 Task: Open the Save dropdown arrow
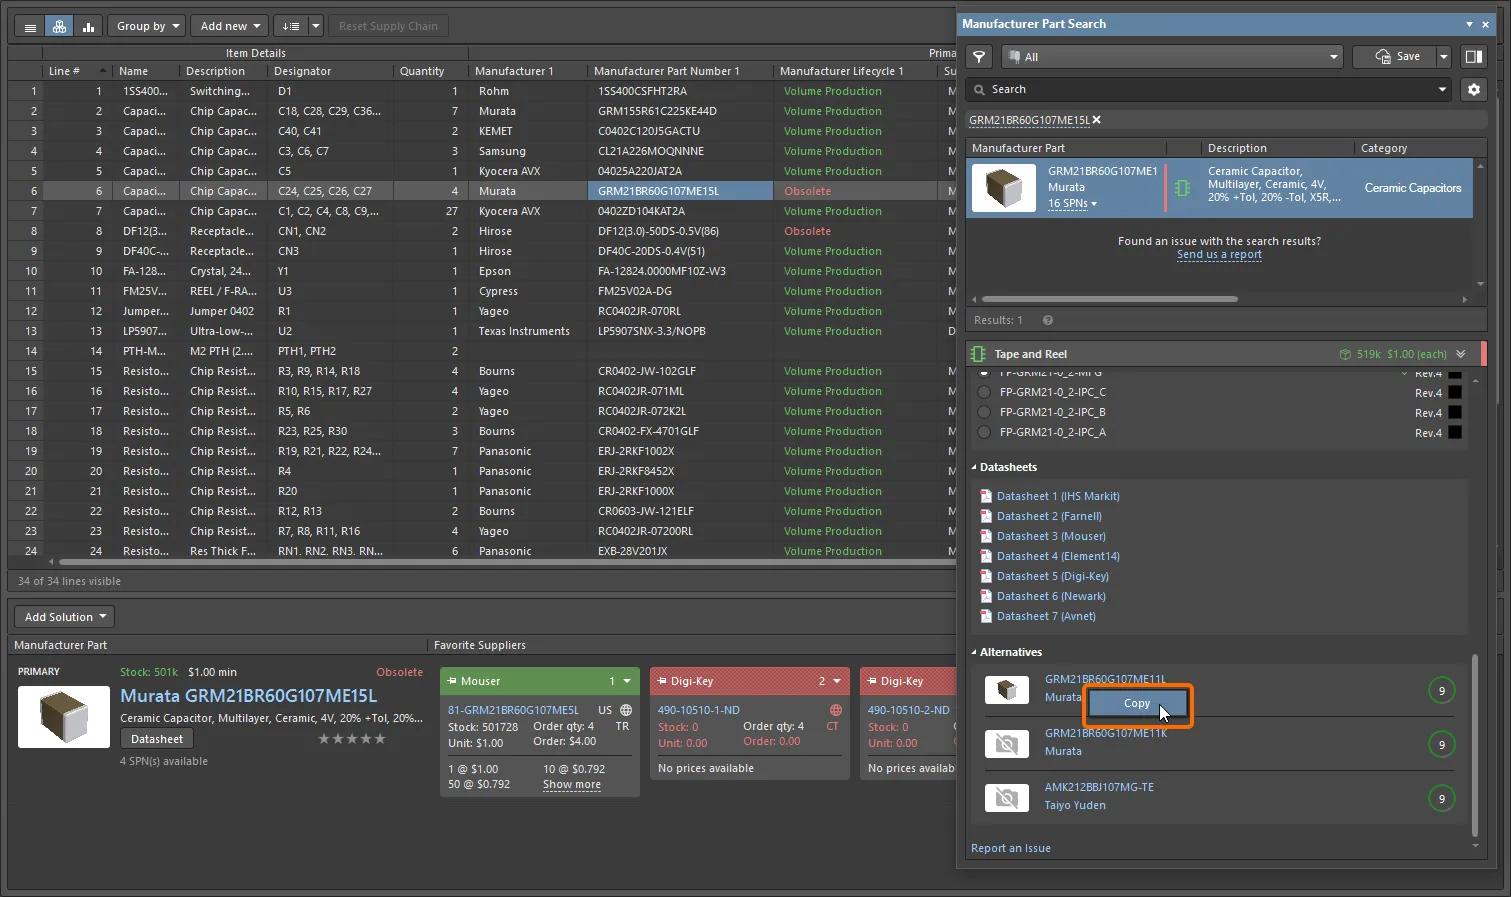(x=1443, y=57)
